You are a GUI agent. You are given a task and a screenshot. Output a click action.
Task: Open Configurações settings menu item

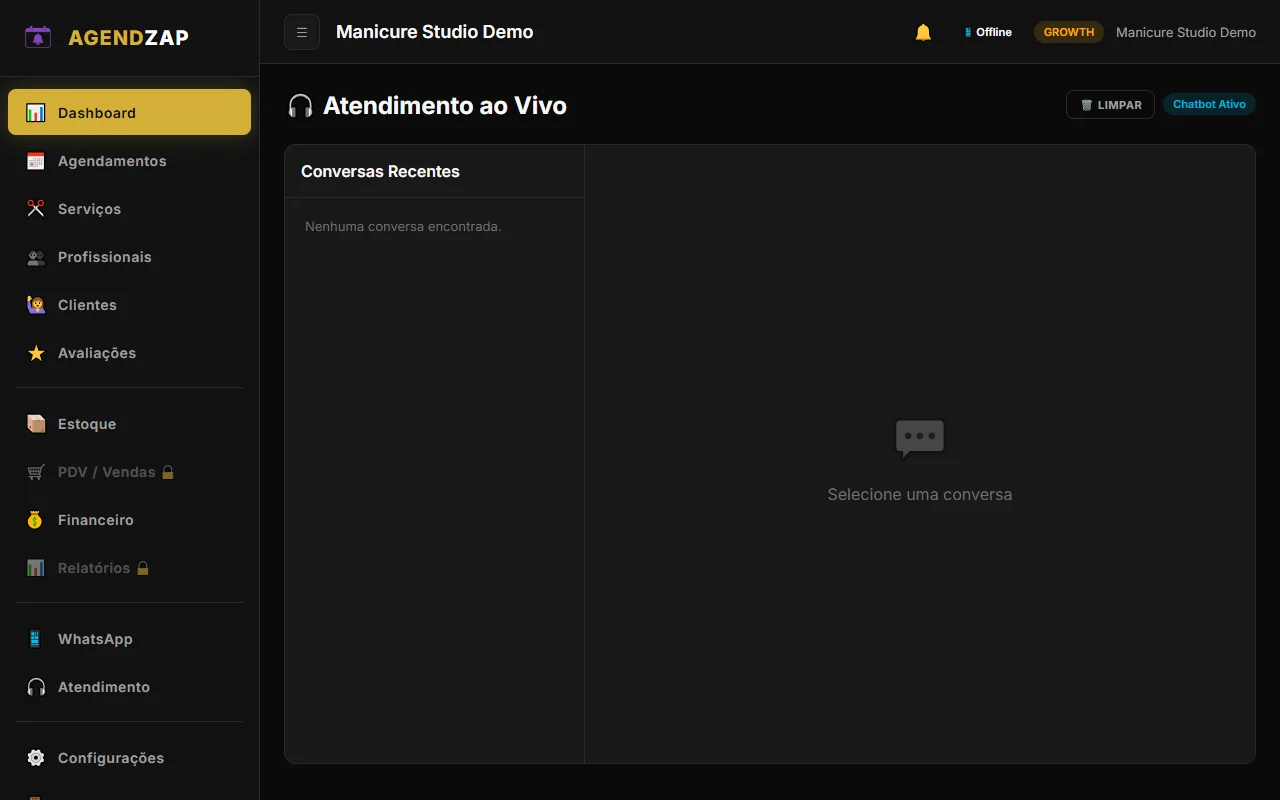coord(110,758)
